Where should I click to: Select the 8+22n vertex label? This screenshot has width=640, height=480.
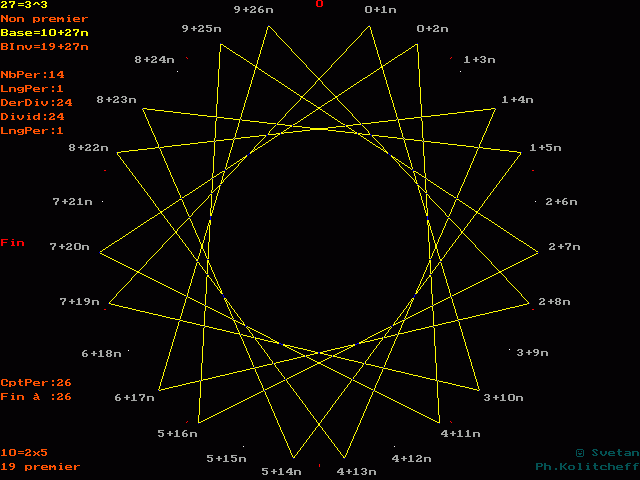[88, 148]
